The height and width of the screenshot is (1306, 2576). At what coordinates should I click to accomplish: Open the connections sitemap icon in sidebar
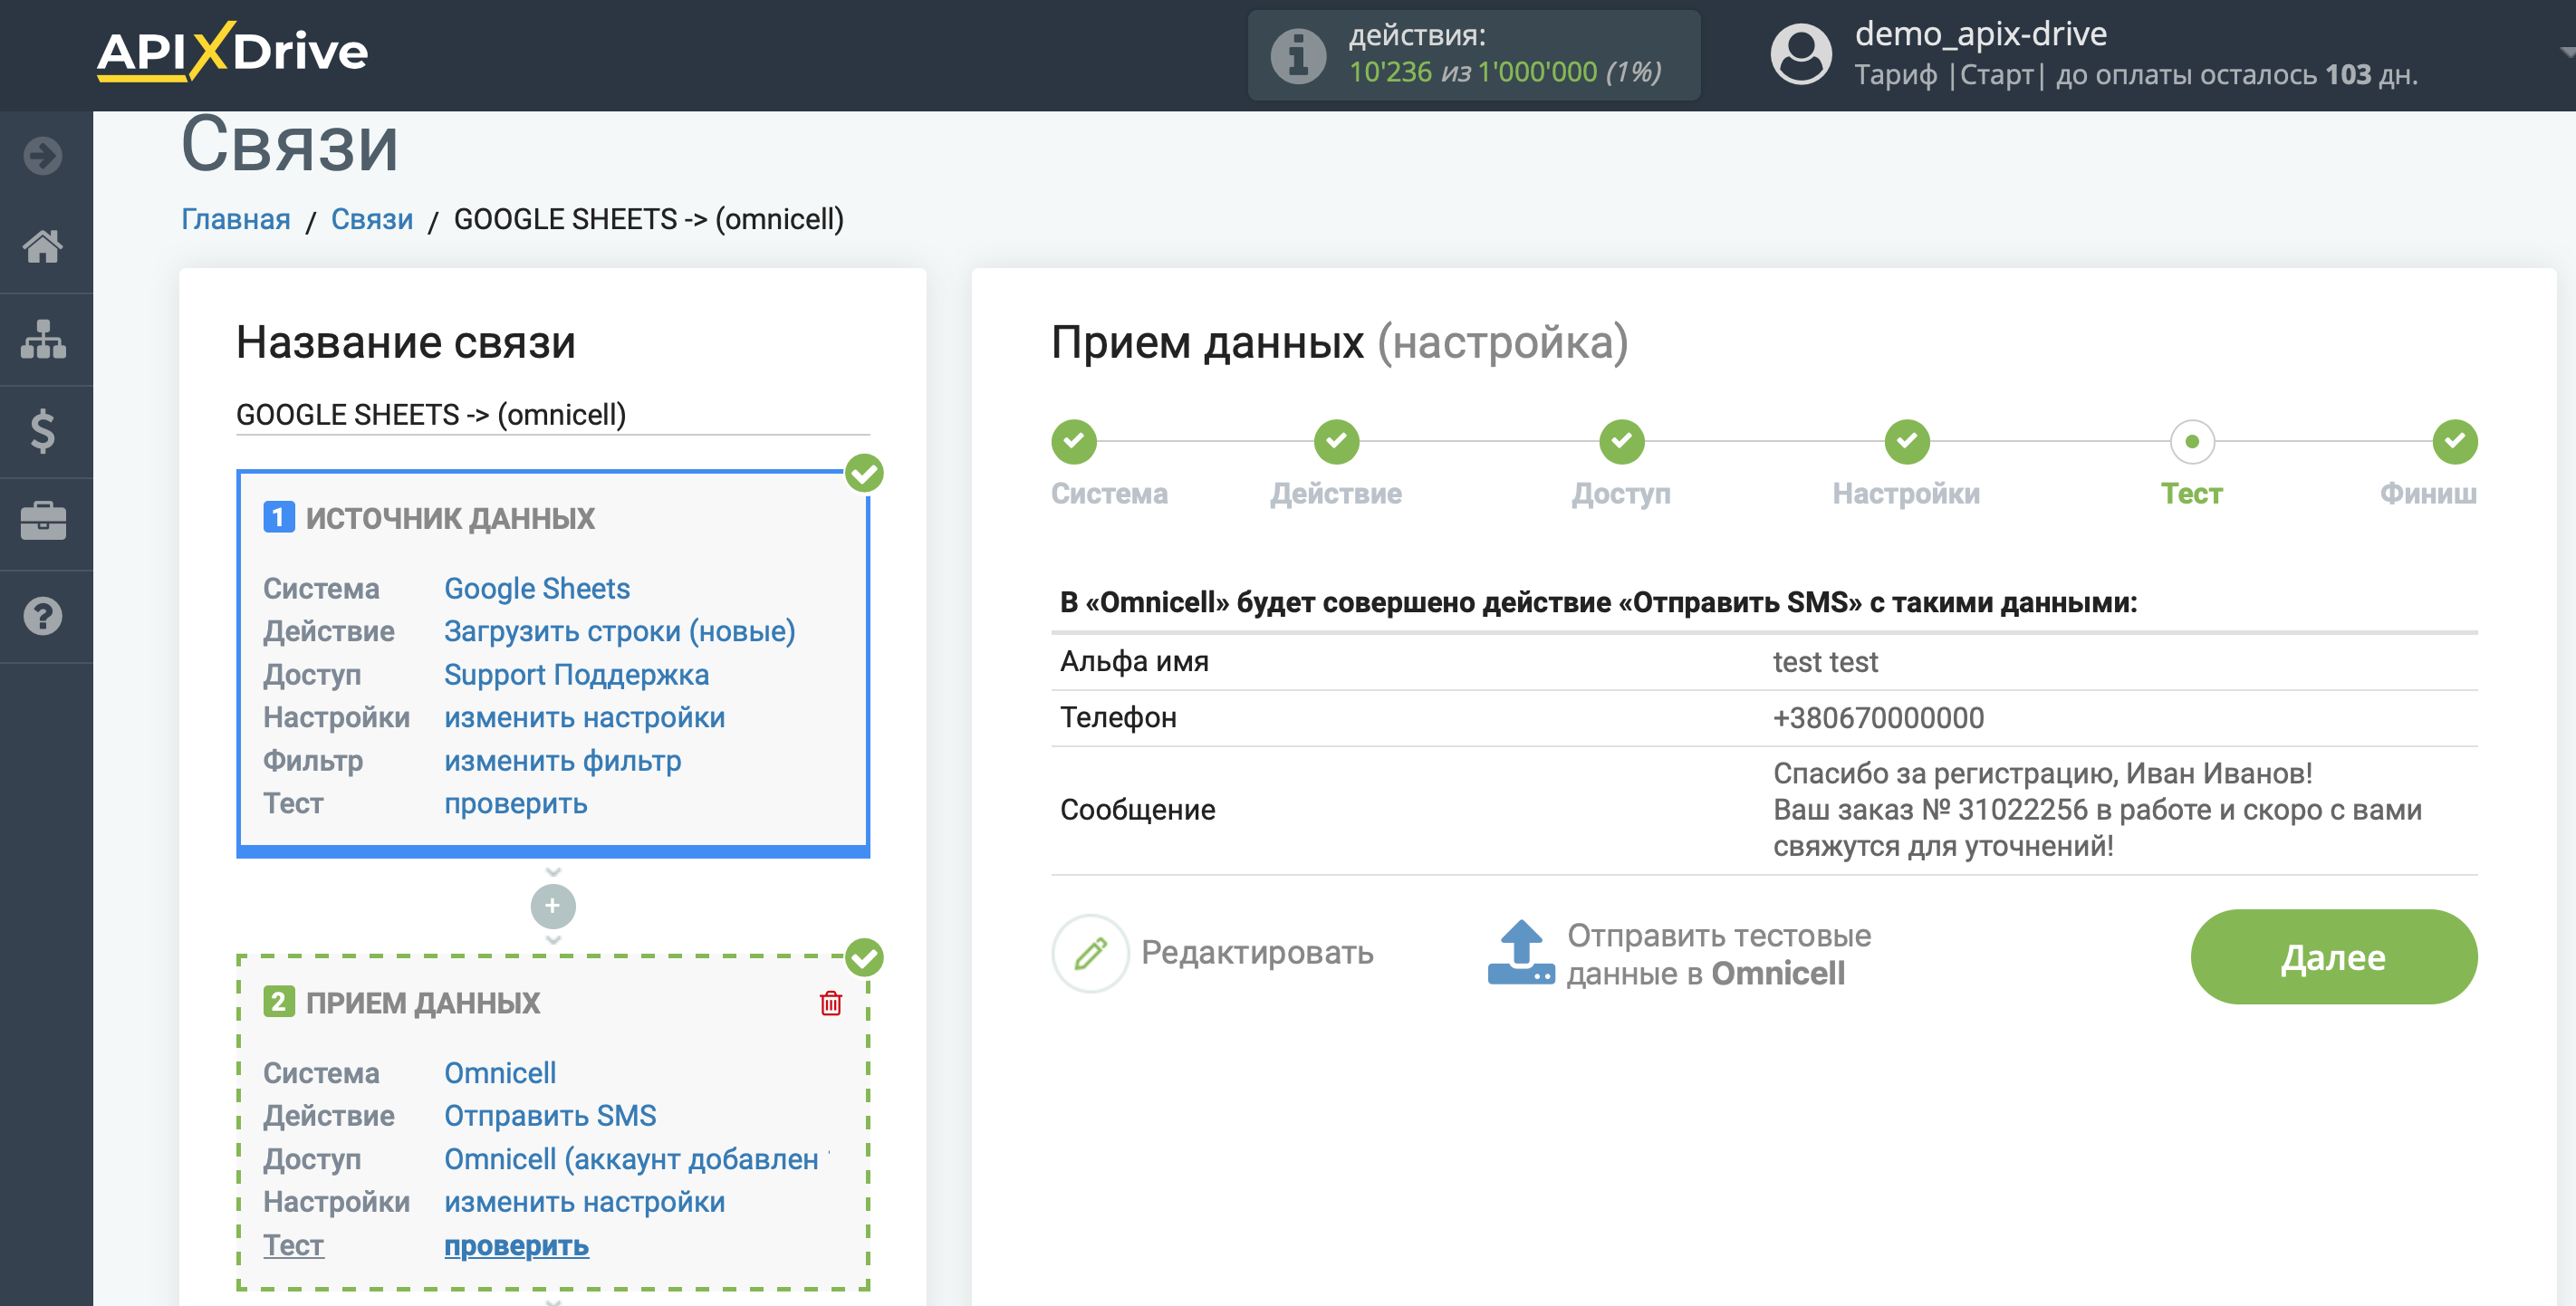tap(43, 339)
